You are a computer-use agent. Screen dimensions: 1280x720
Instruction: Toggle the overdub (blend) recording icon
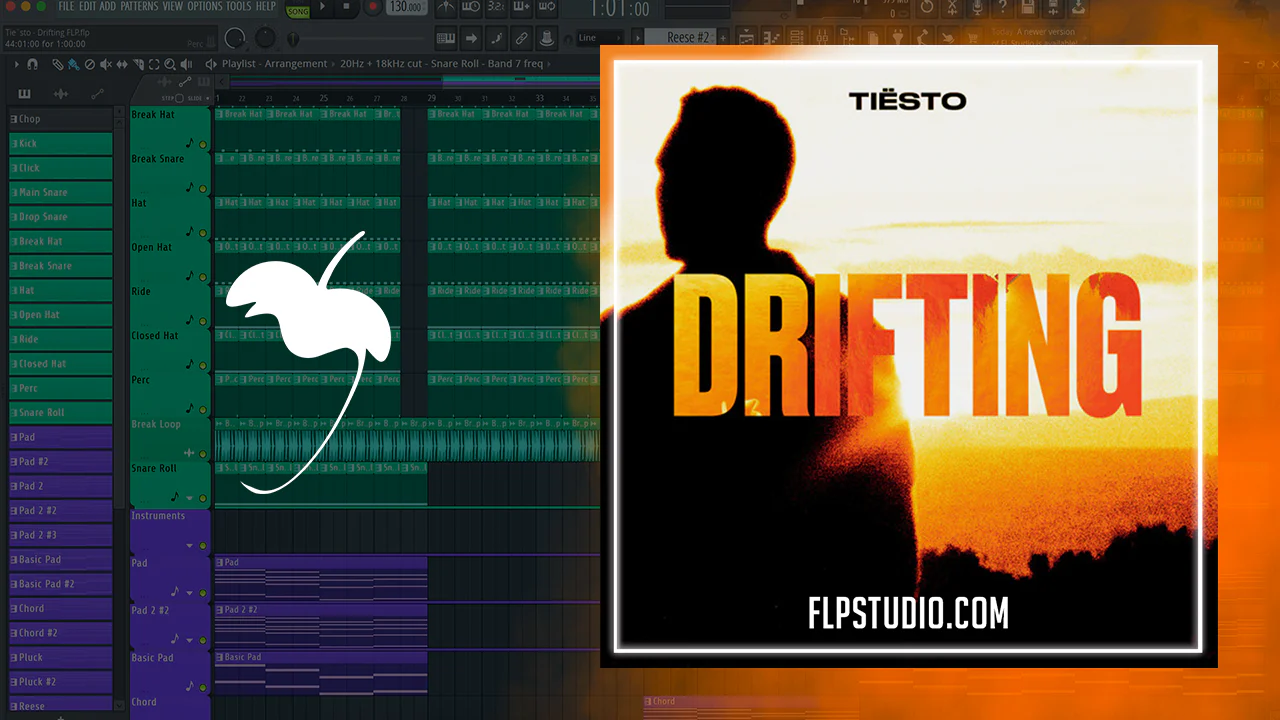pos(521,7)
